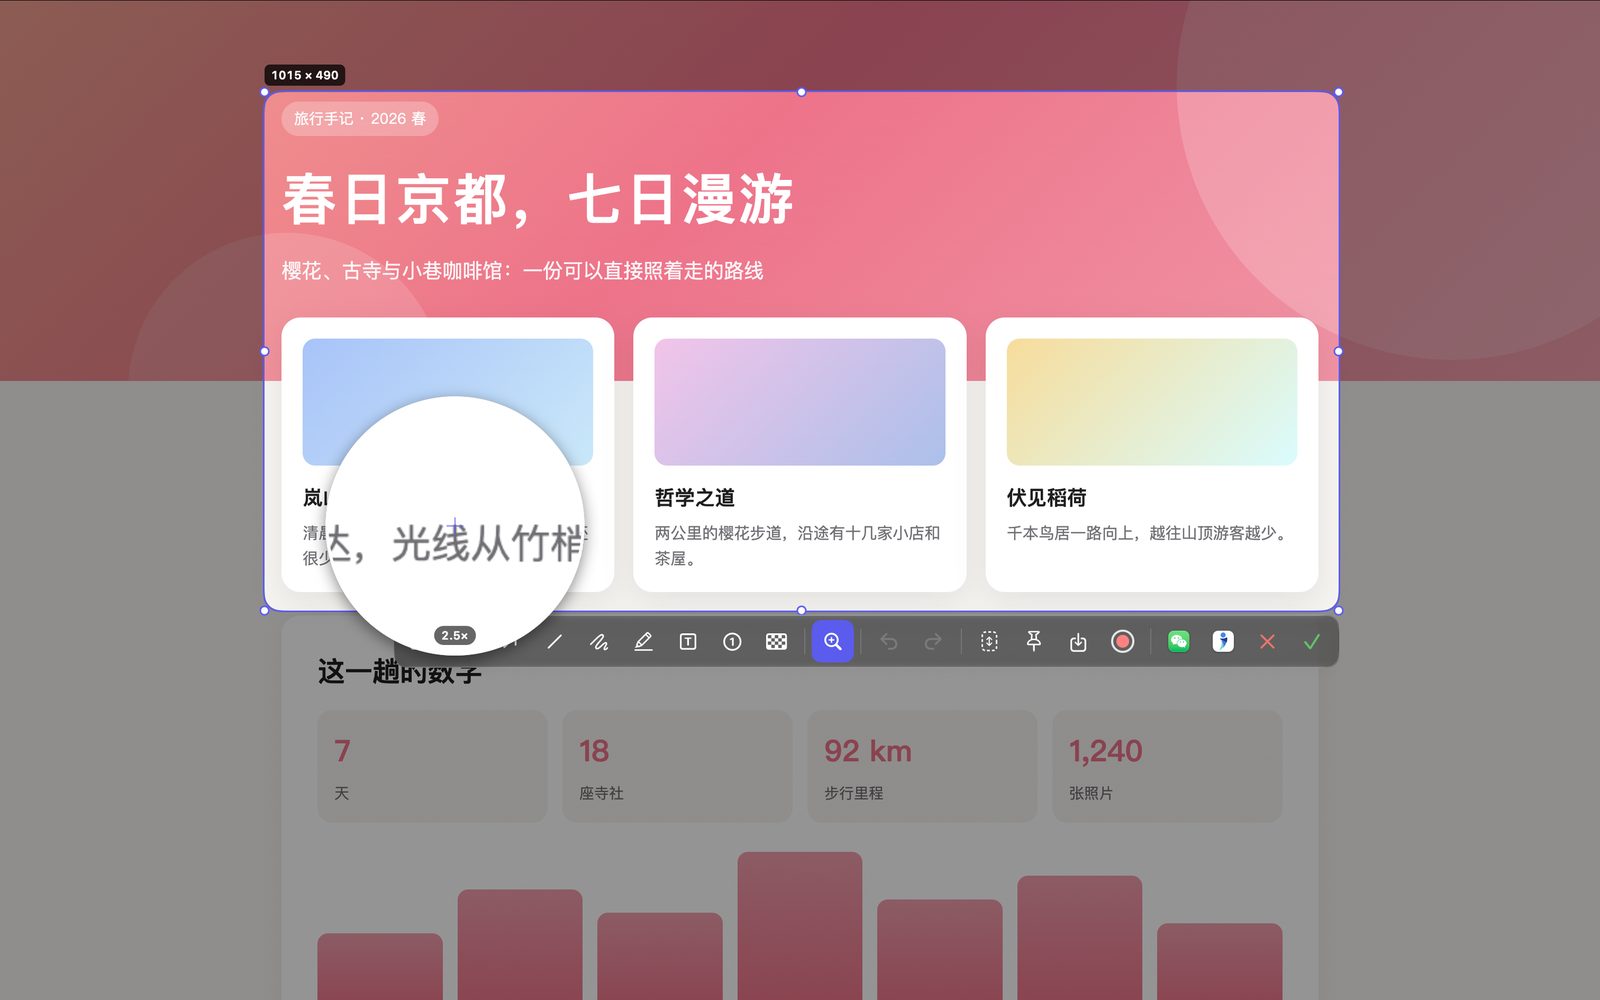Toggle the active magnifier tool
The height and width of the screenshot is (1000, 1600).
(832, 642)
